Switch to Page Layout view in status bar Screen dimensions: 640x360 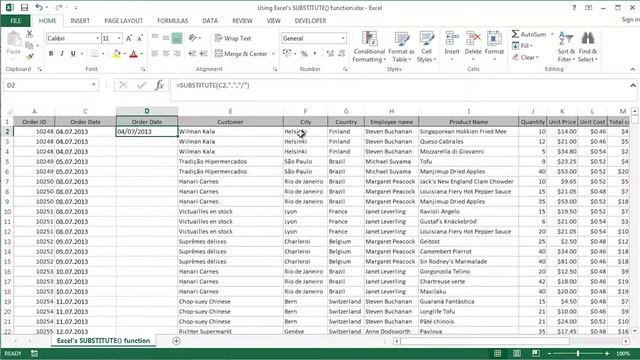point(517,353)
